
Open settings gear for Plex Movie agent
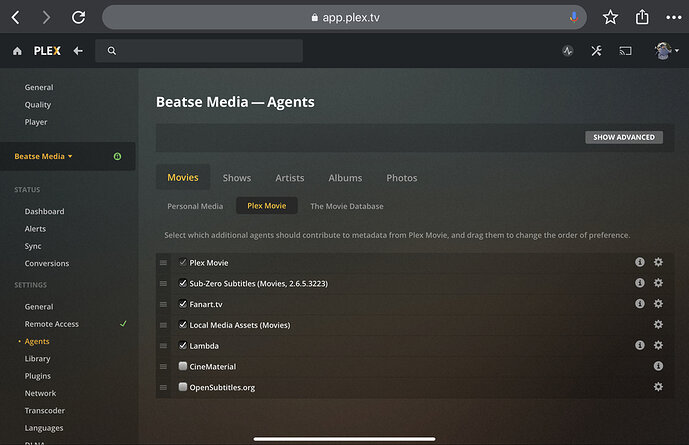(x=658, y=262)
